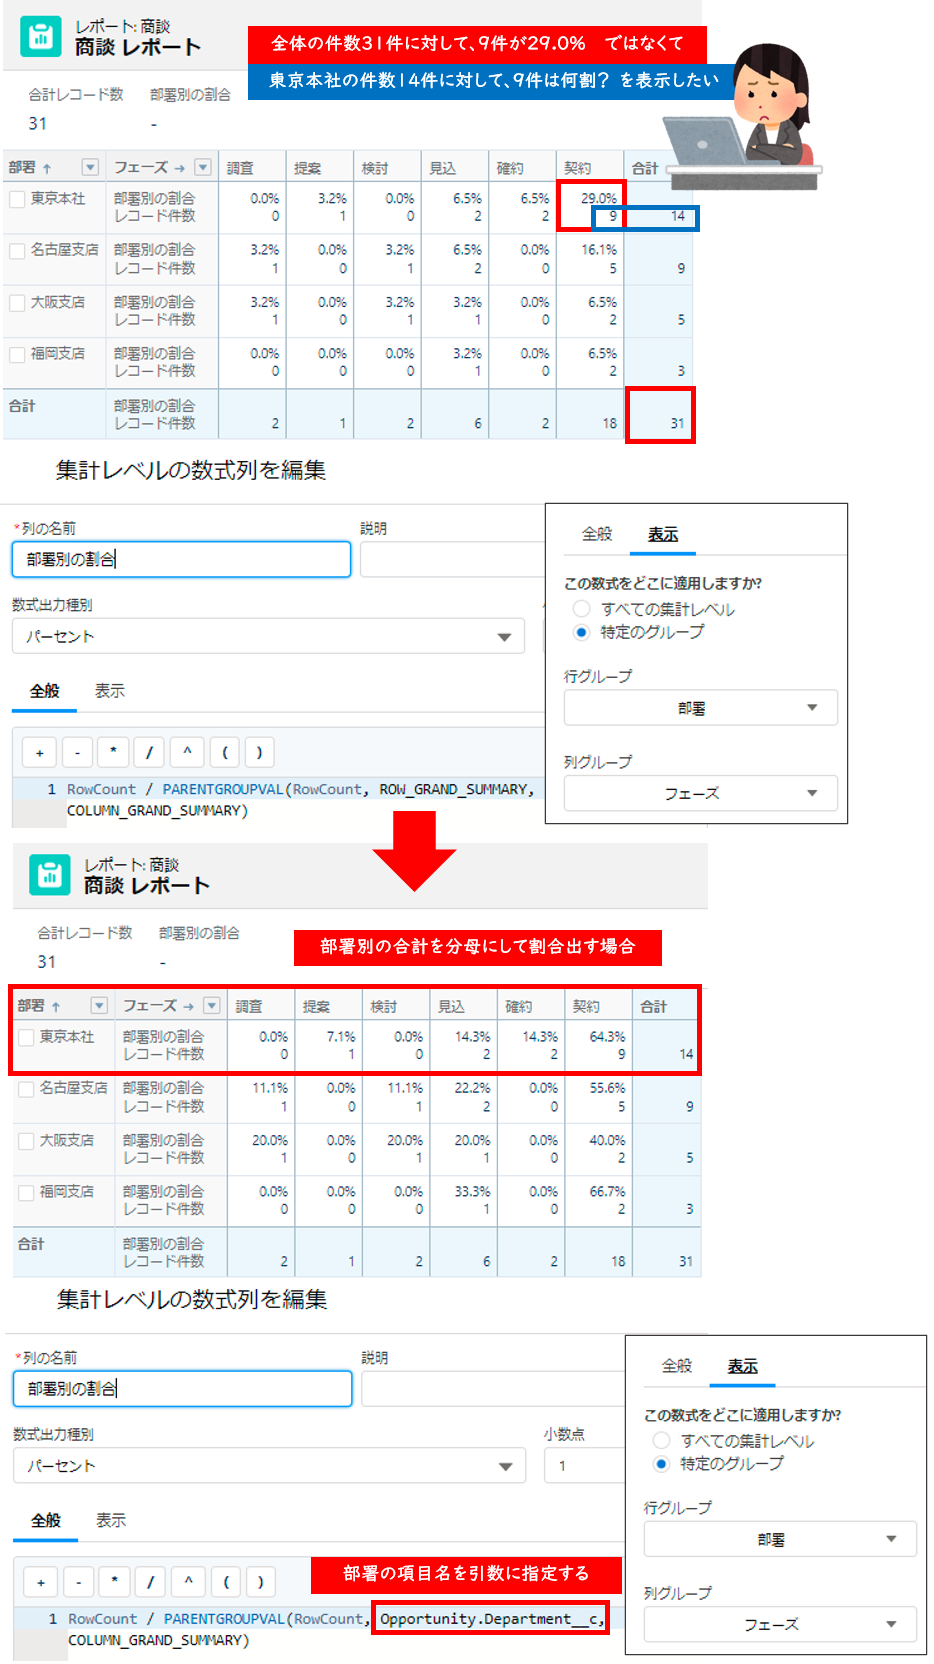Check the 福岡支店 row checkbox in top report
This screenshot has width=934, height=1664.
[x=17, y=355]
